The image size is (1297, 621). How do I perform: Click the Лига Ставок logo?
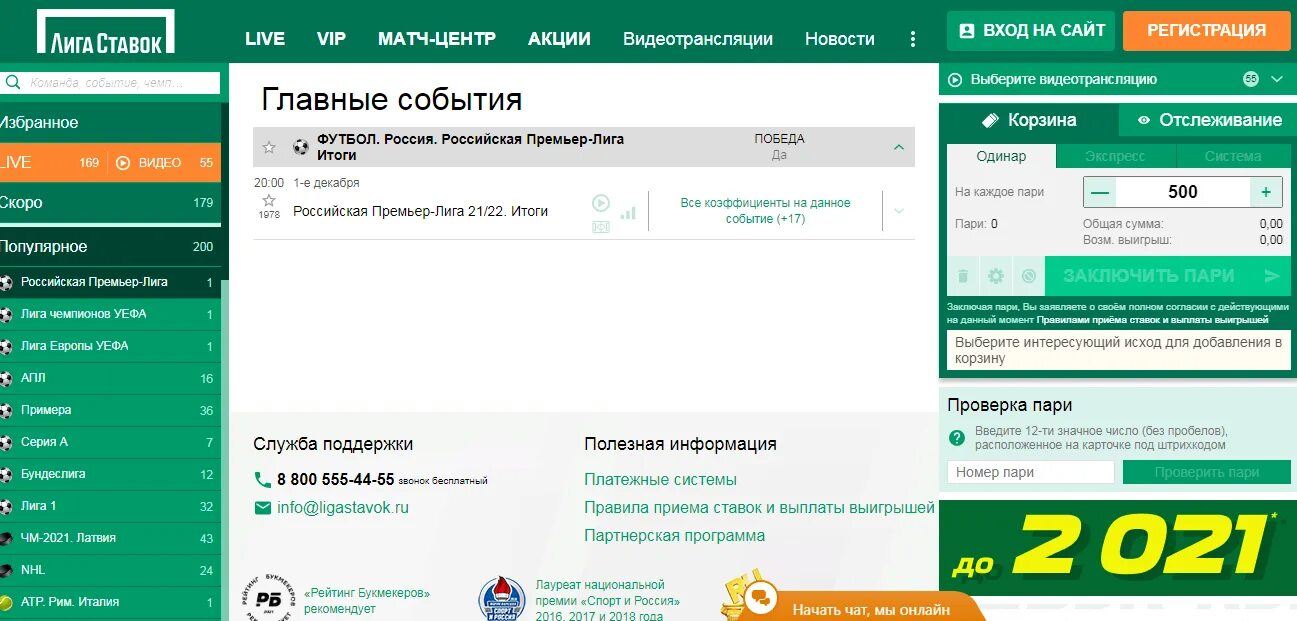point(106,31)
